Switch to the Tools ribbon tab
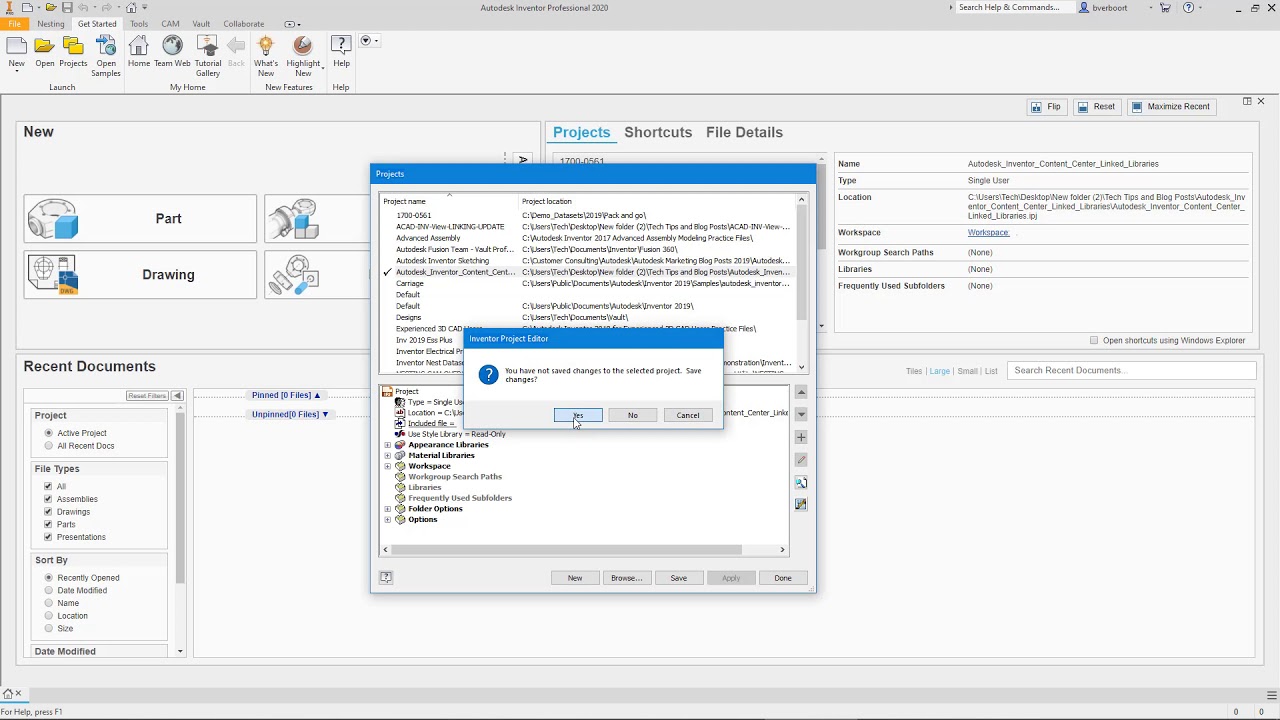The width and height of the screenshot is (1280, 720). click(139, 23)
